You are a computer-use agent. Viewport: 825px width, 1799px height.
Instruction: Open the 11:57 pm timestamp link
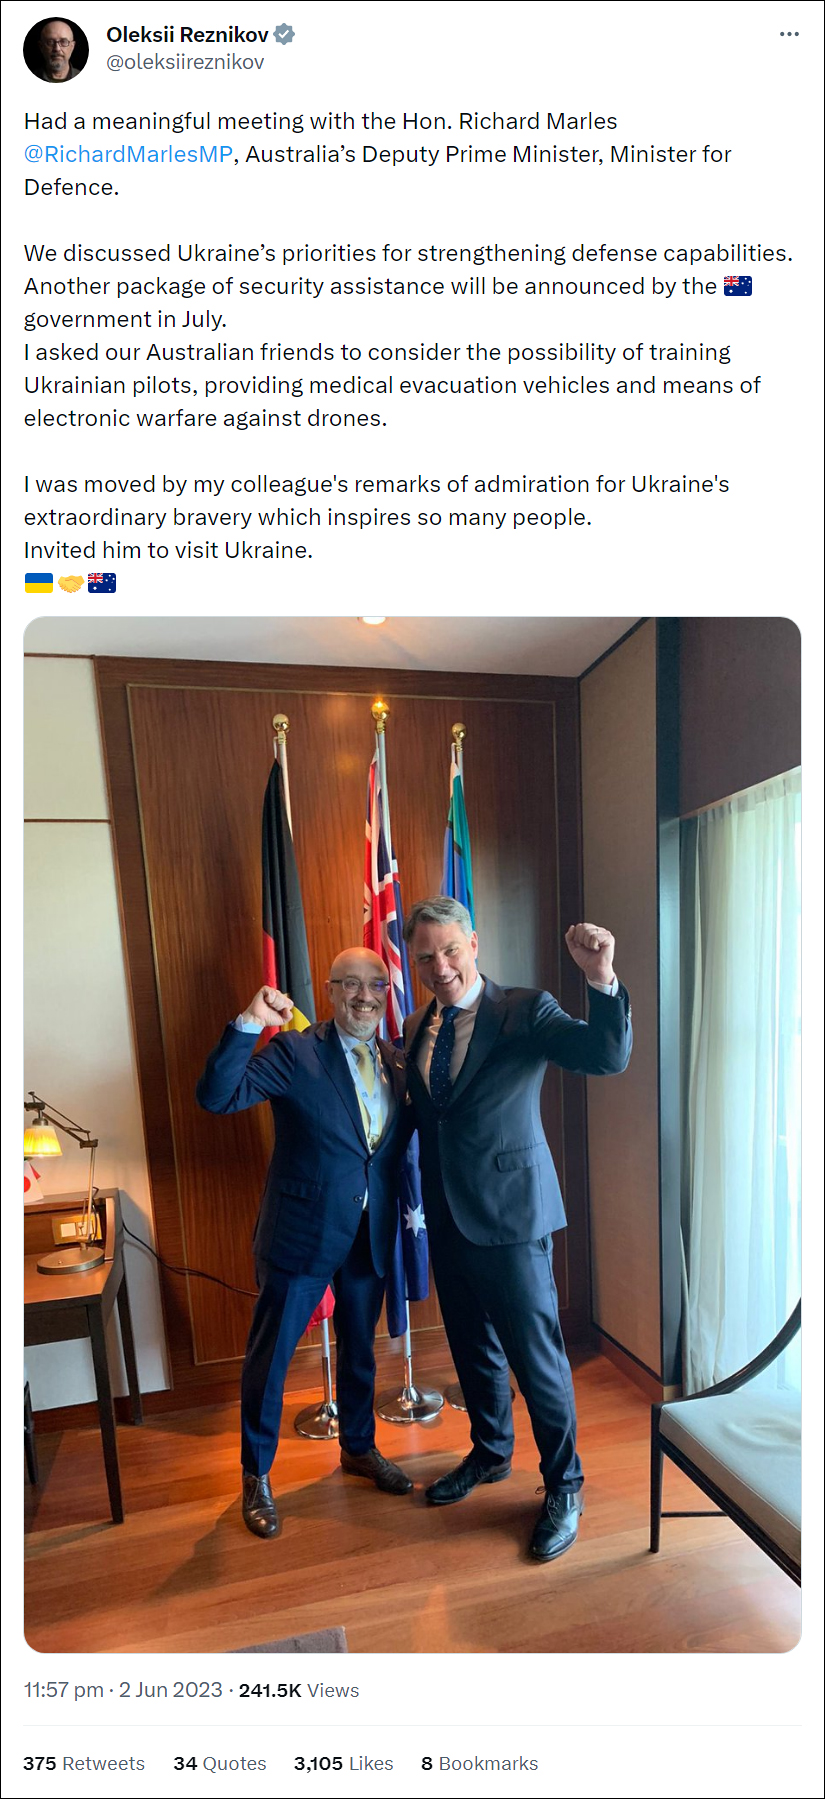coord(64,1690)
